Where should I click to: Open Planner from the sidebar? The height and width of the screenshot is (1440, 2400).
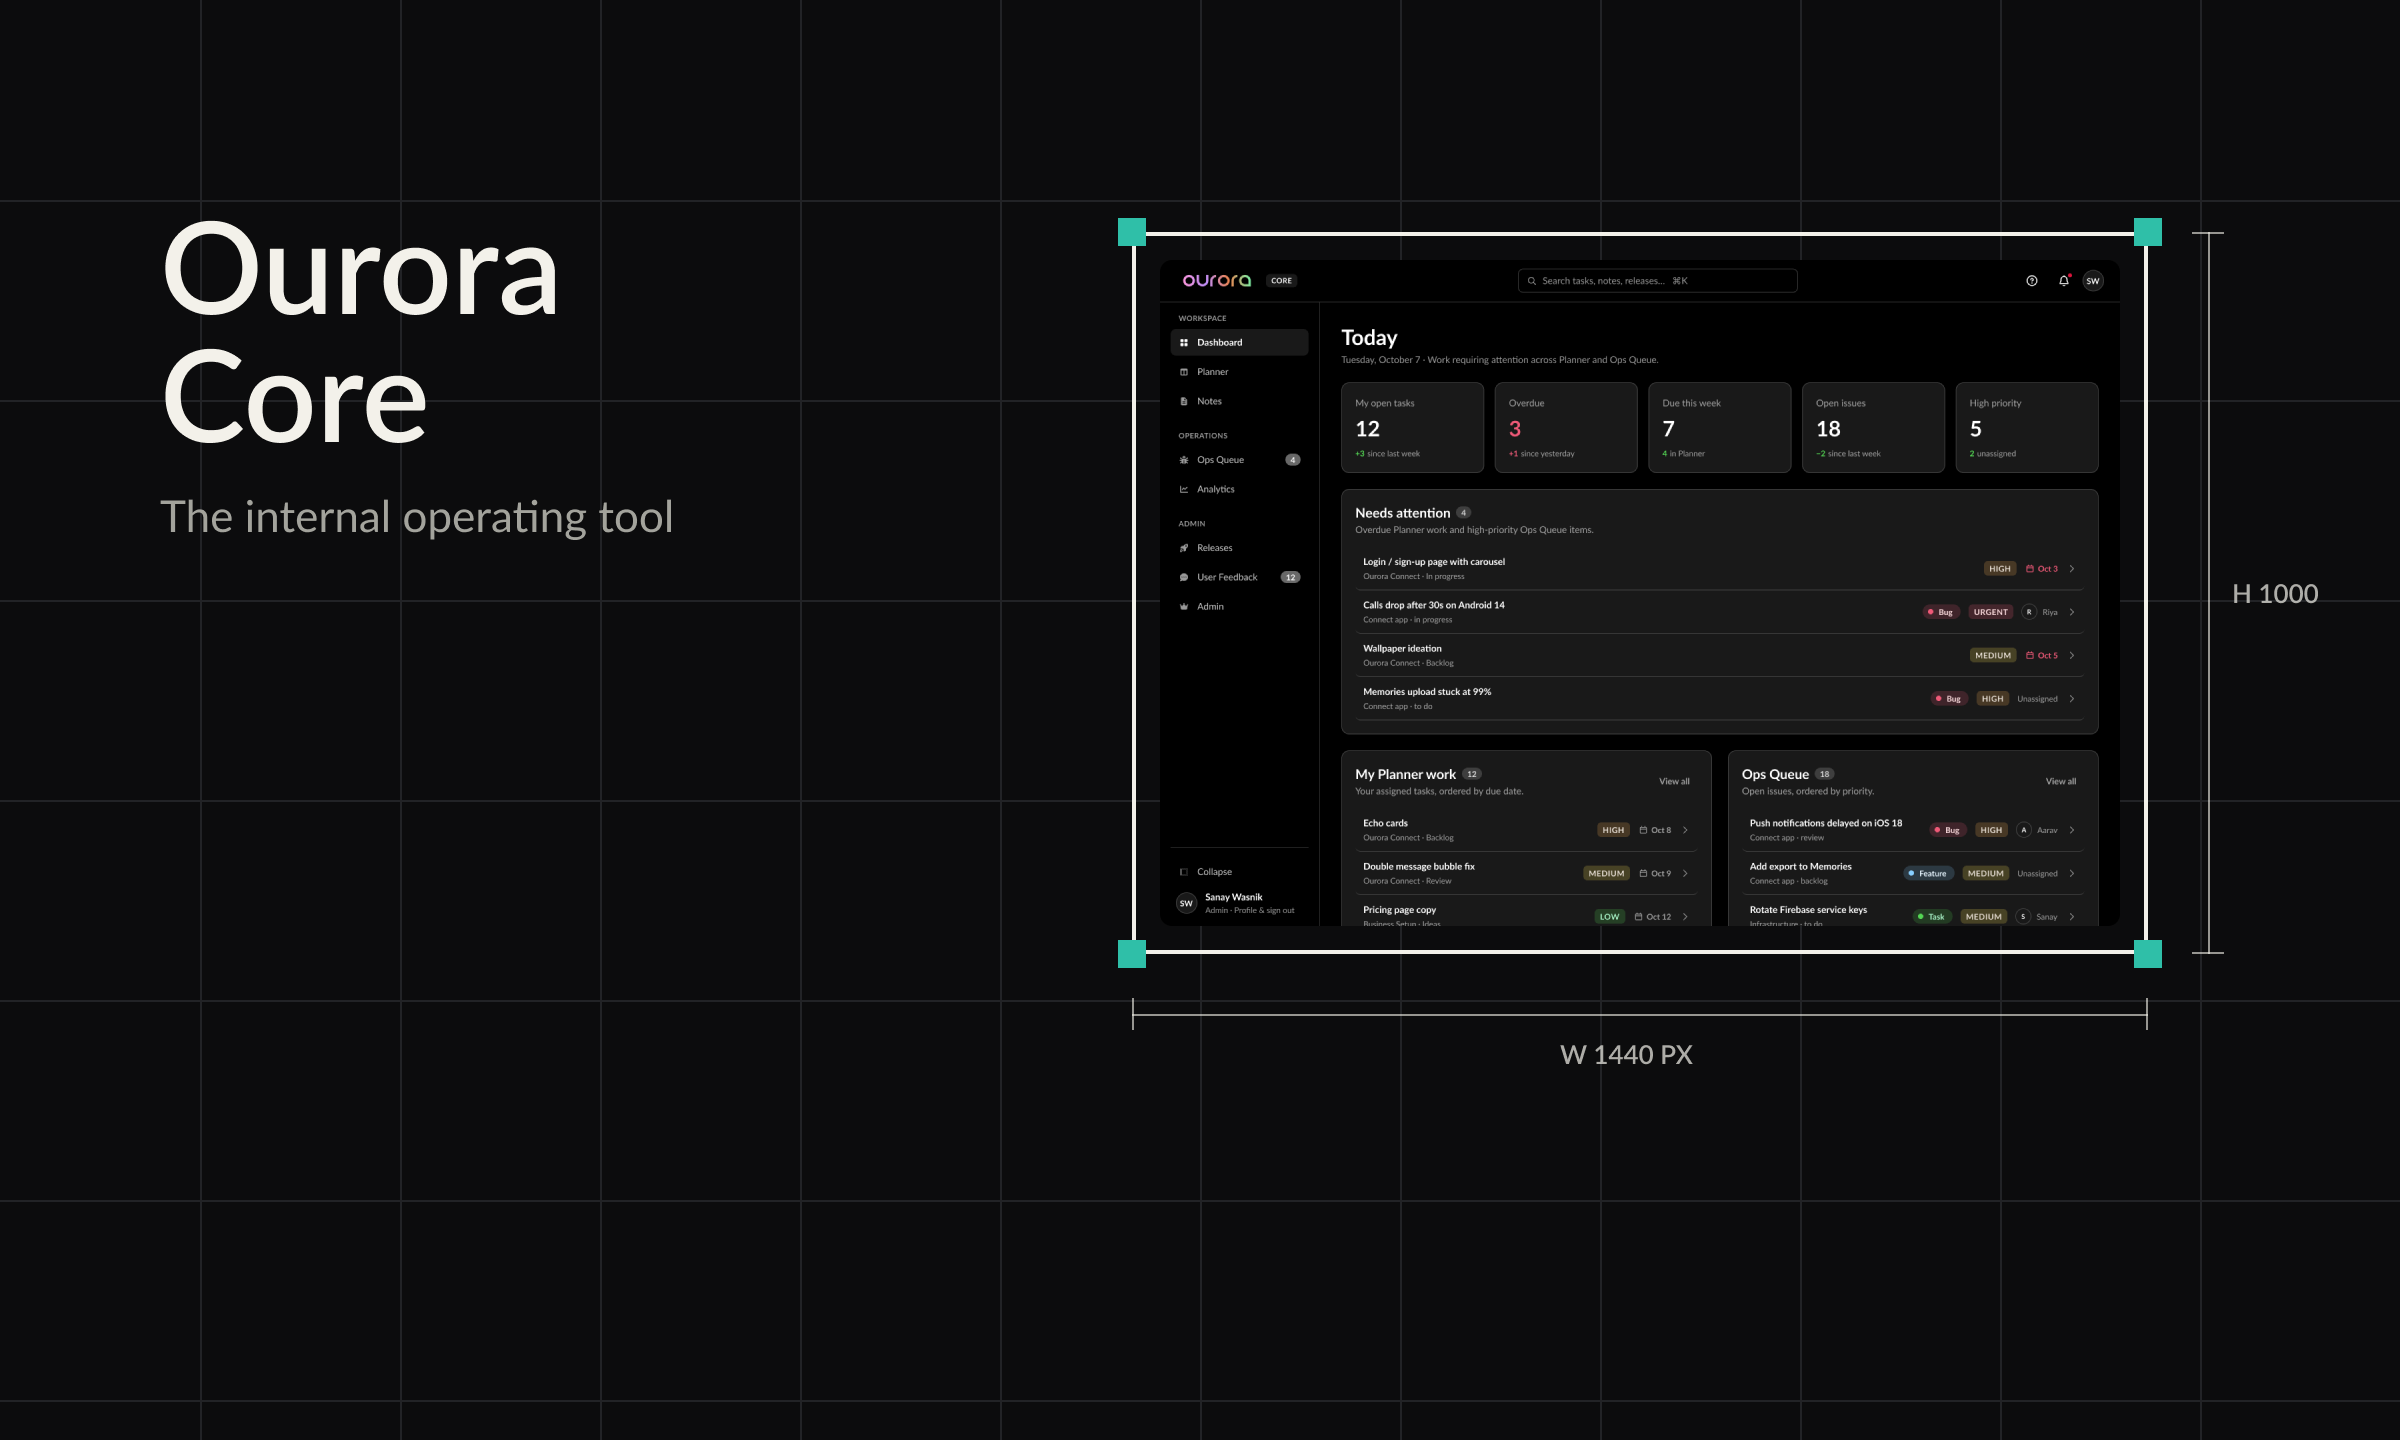pyautogui.click(x=1239, y=372)
